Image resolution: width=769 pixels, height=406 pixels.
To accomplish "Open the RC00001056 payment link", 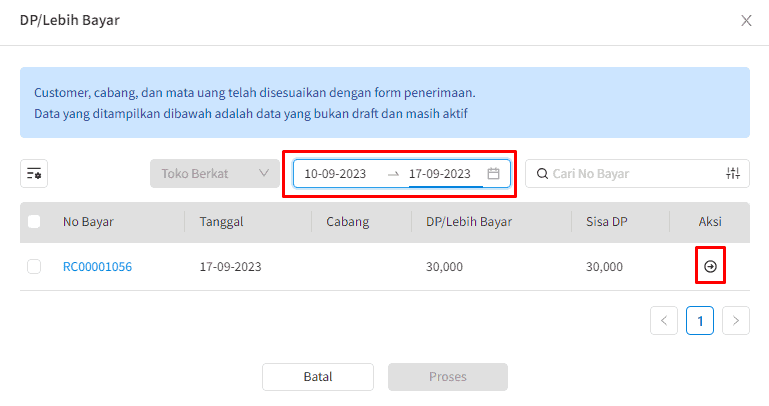I will (97, 267).
